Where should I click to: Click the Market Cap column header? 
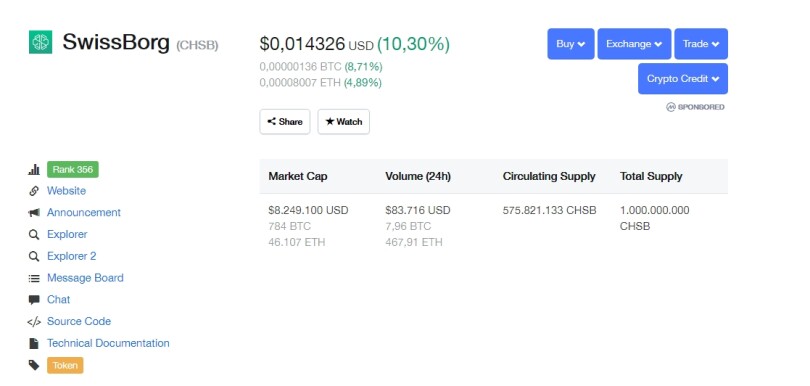click(298, 176)
